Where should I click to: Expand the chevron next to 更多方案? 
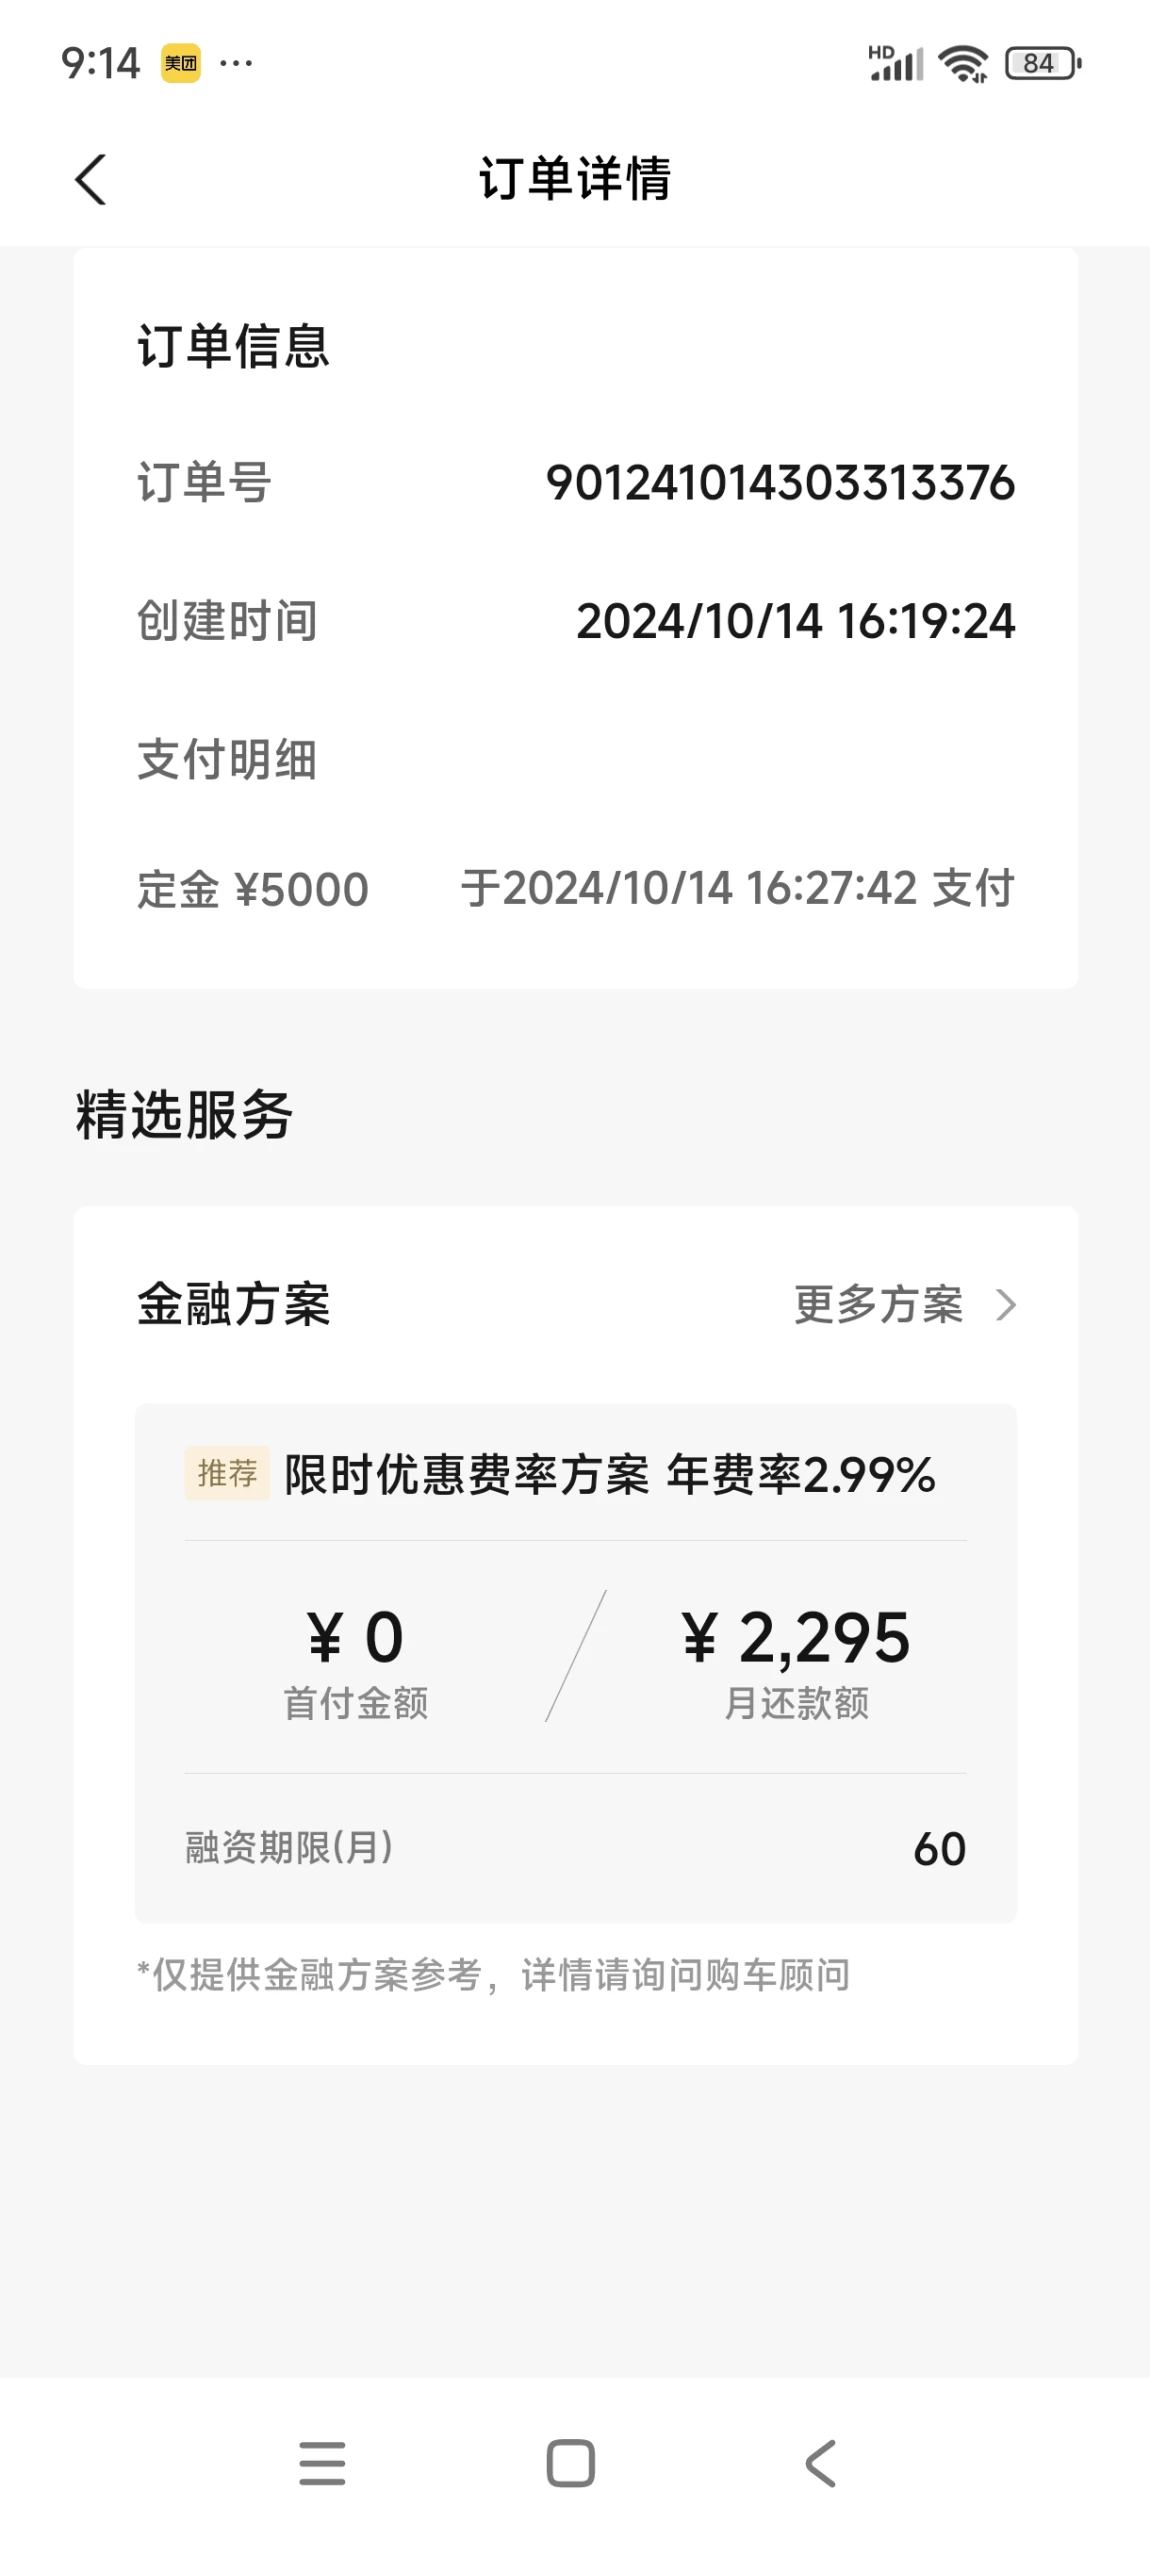click(x=1006, y=1305)
